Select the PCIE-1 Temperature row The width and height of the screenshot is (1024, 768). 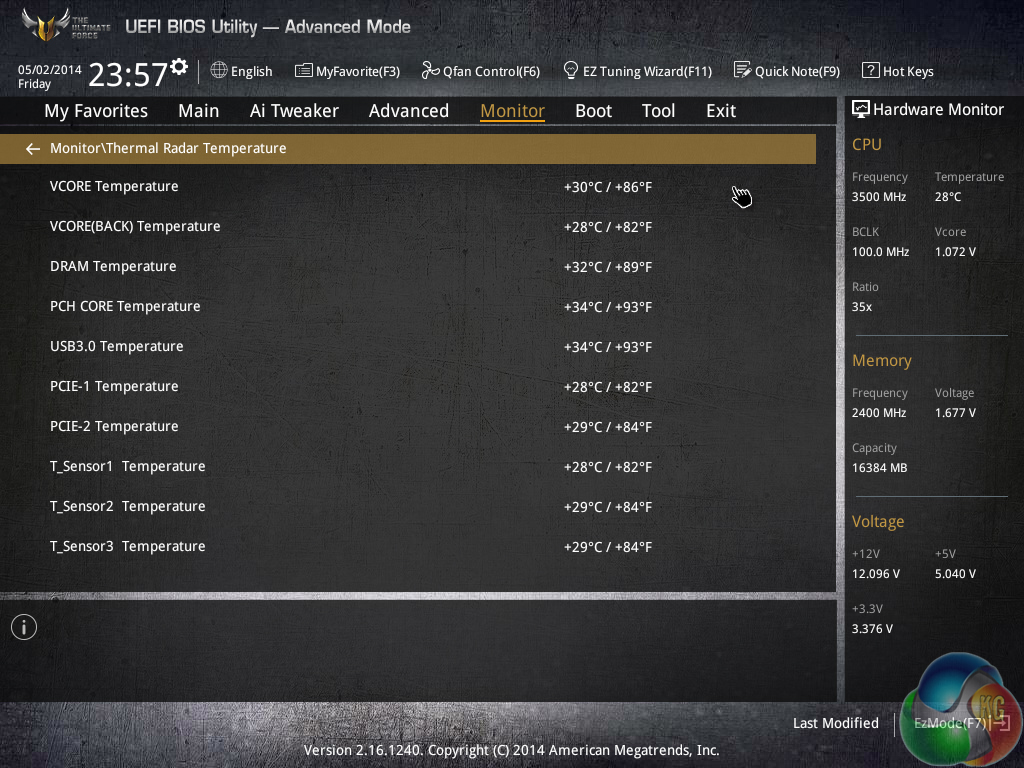click(408, 387)
